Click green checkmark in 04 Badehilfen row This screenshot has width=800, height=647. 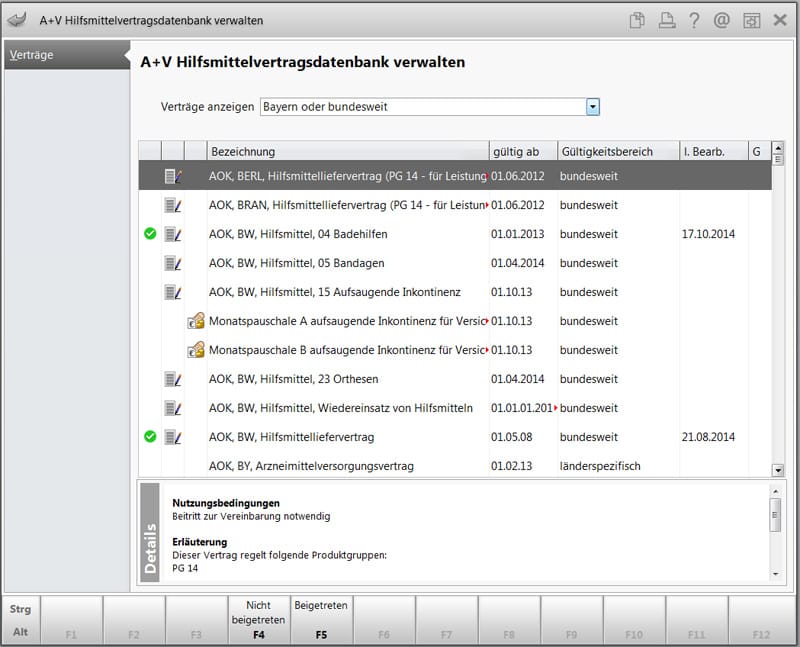[x=150, y=234]
